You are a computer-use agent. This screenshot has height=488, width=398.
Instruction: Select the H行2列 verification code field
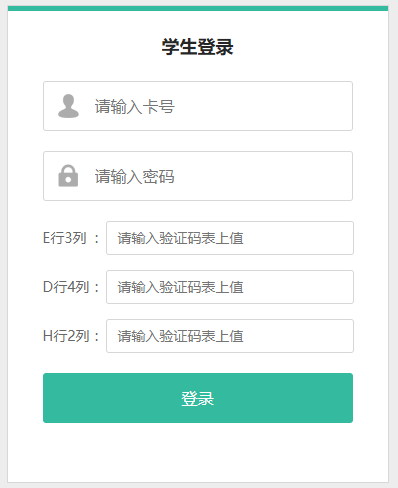(230, 336)
